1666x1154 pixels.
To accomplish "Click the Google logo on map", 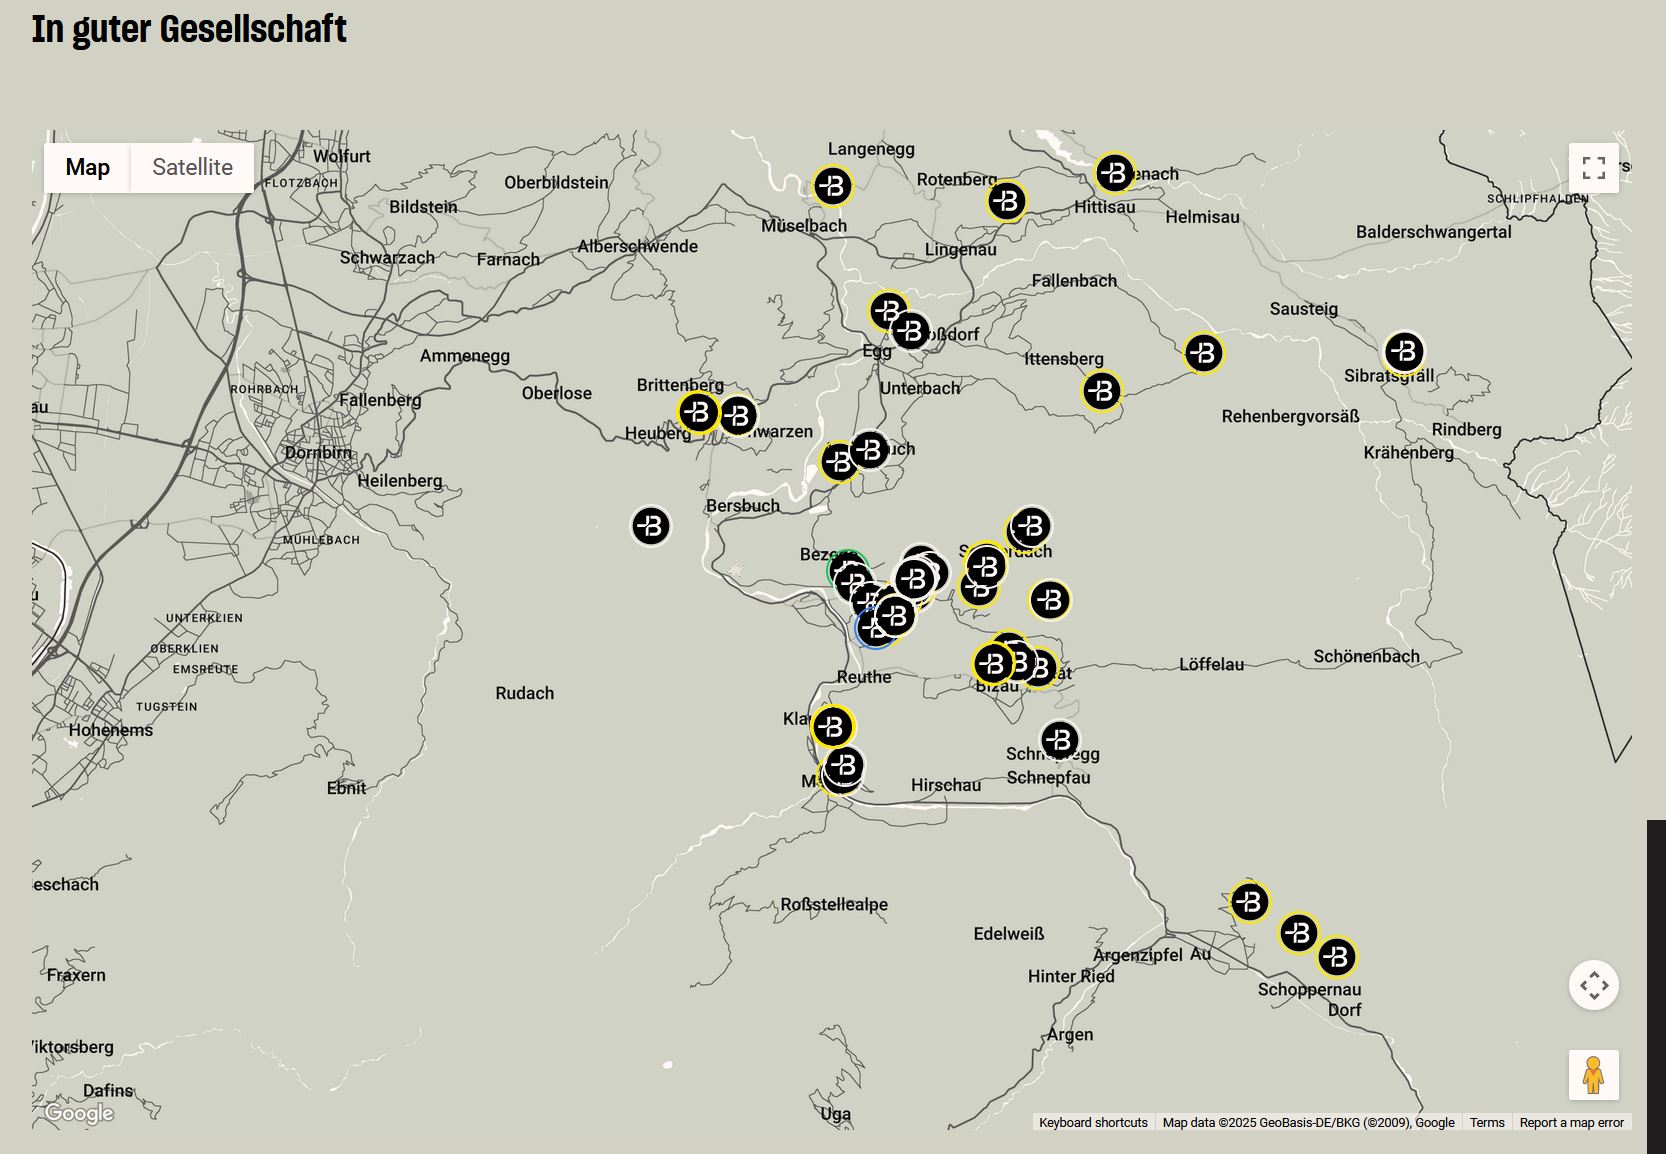I will point(79,1113).
